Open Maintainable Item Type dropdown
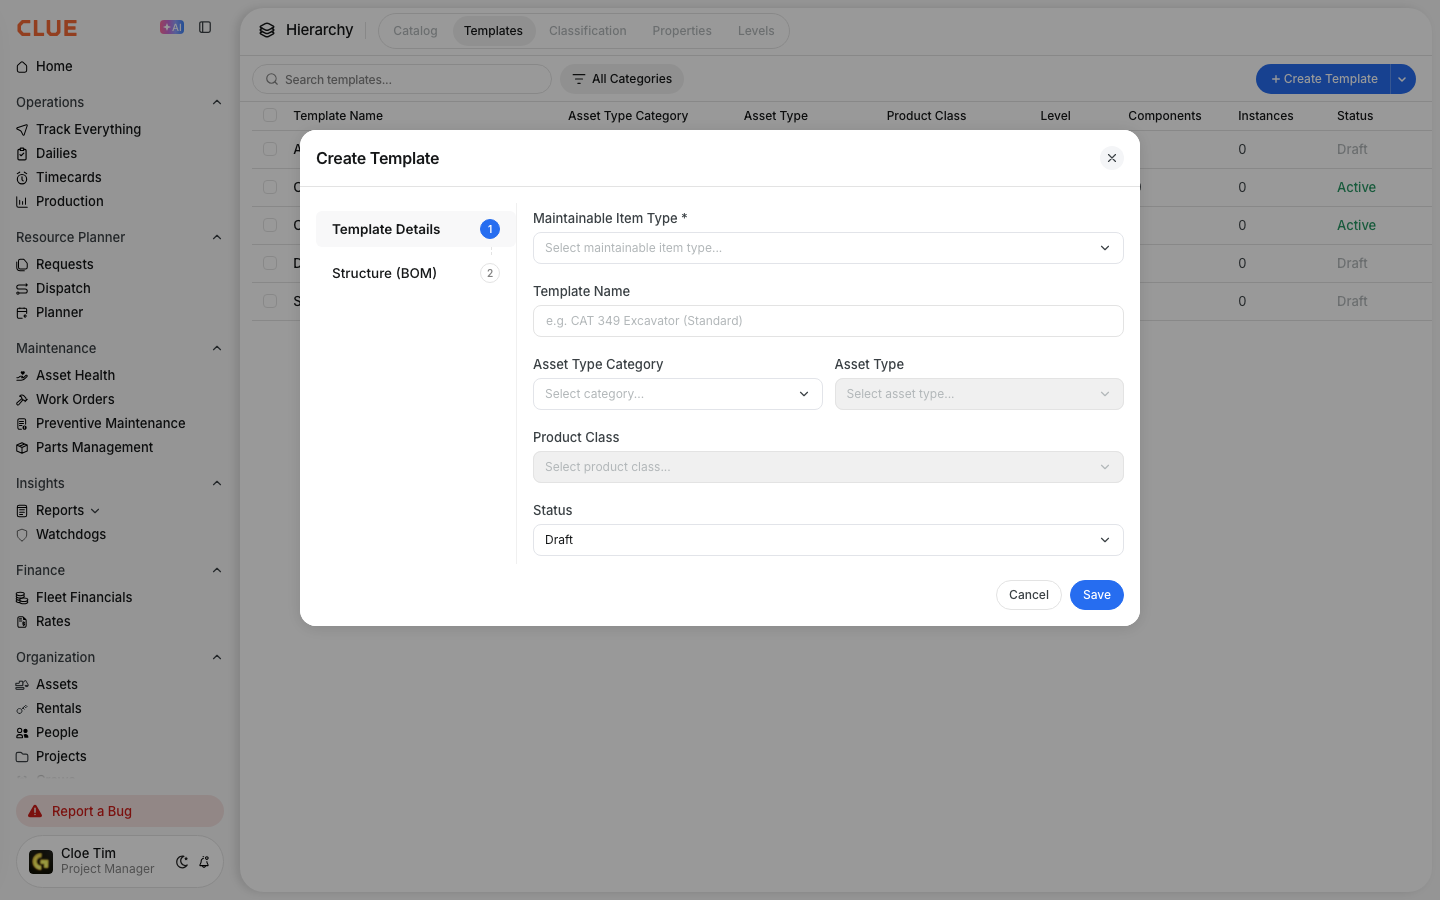 (x=828, y=248)
